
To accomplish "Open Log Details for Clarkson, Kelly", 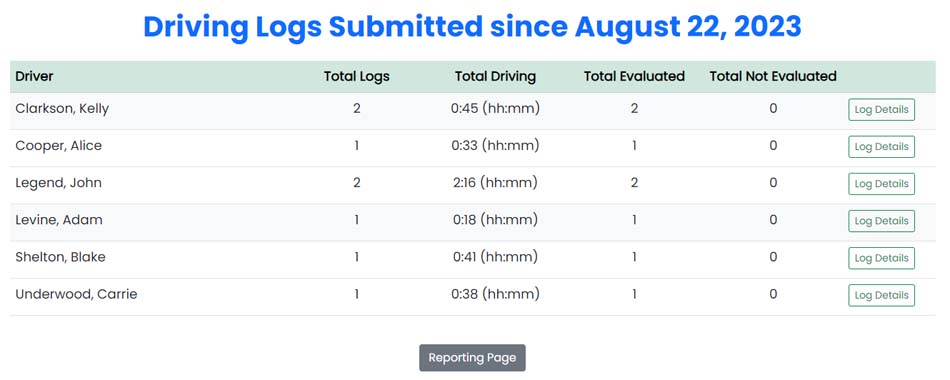I will [x=881, y=110].
